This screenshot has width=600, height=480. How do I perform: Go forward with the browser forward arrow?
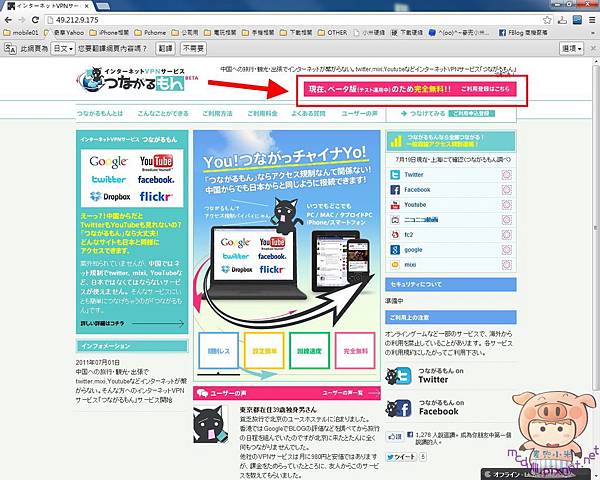(22, 20)
